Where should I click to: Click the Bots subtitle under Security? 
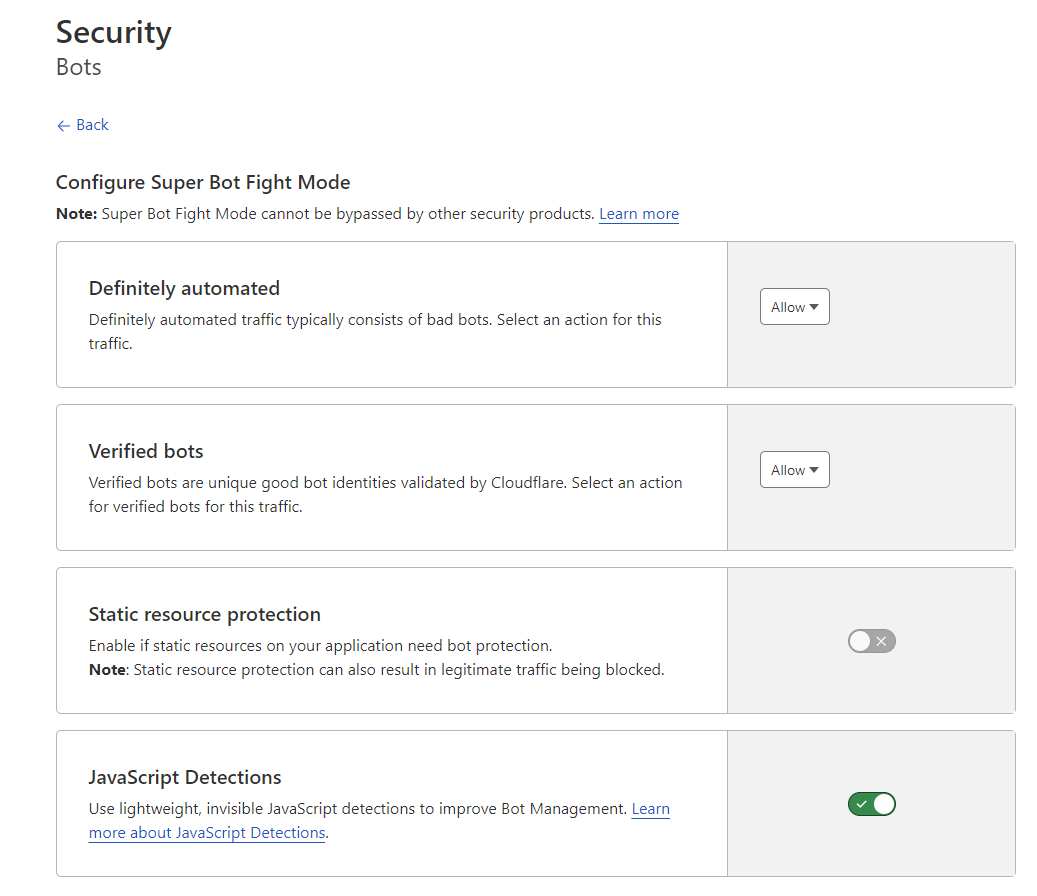[x=78, y=68]
